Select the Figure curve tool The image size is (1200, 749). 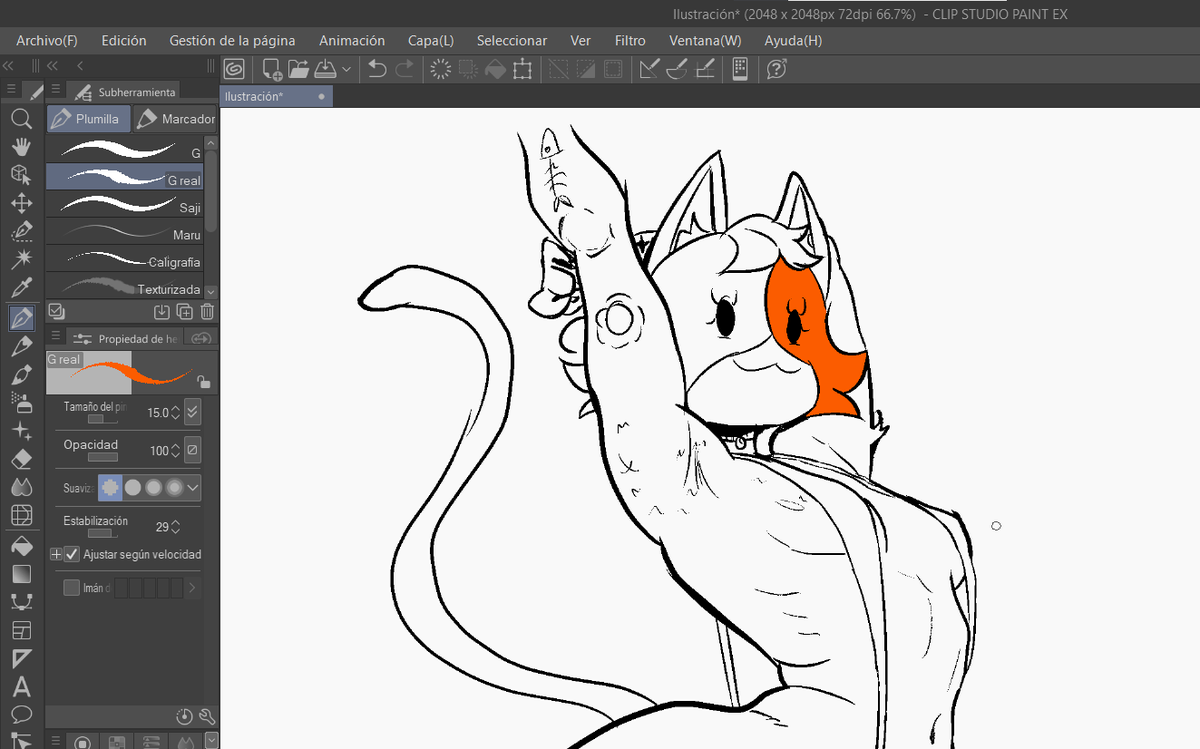click(21, 602)
